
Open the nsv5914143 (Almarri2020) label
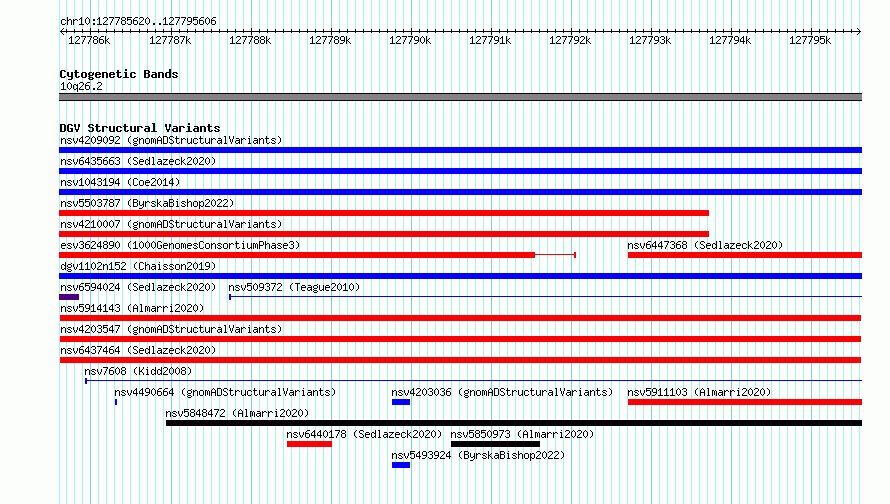132,308
